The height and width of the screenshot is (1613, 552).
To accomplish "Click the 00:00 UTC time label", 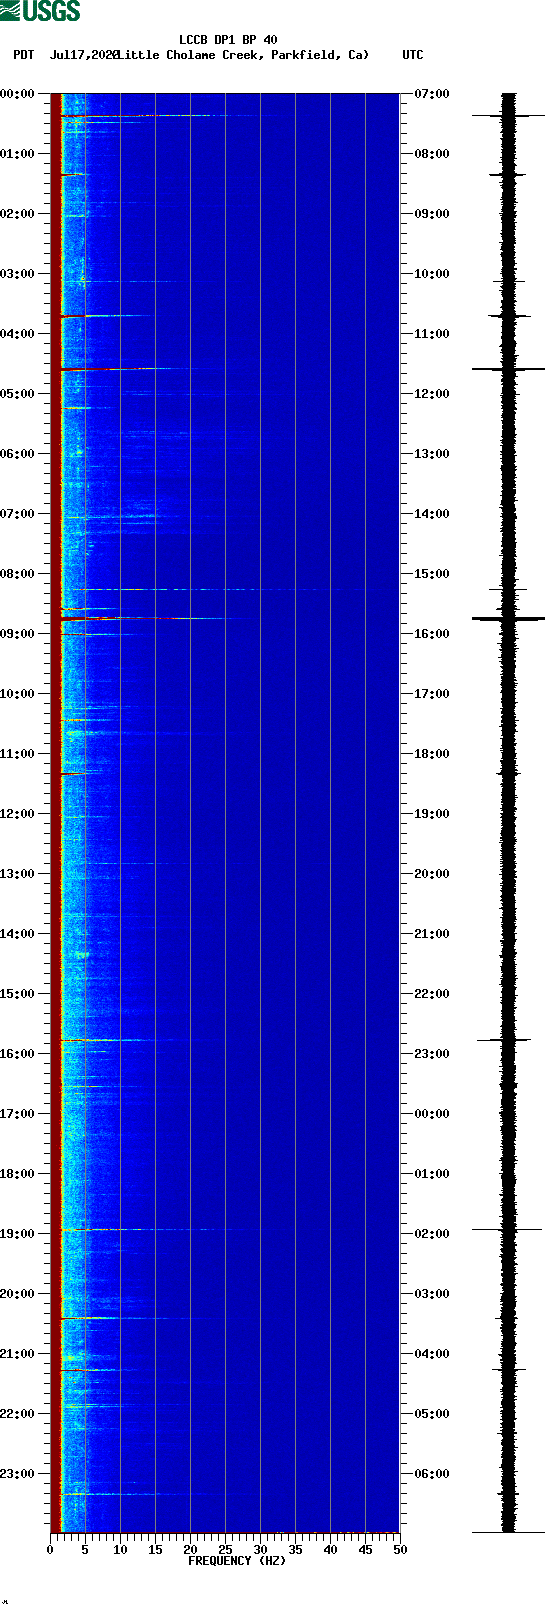I will pos(432,1114).
